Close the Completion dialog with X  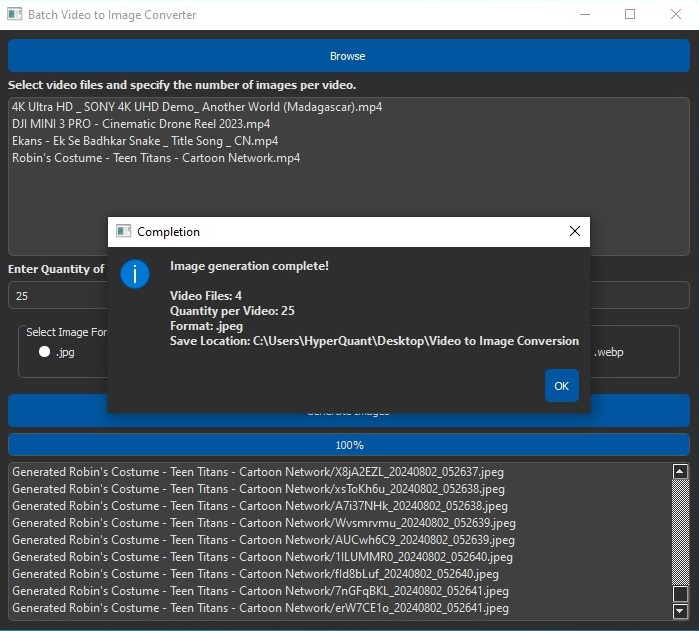pos(574,231)
